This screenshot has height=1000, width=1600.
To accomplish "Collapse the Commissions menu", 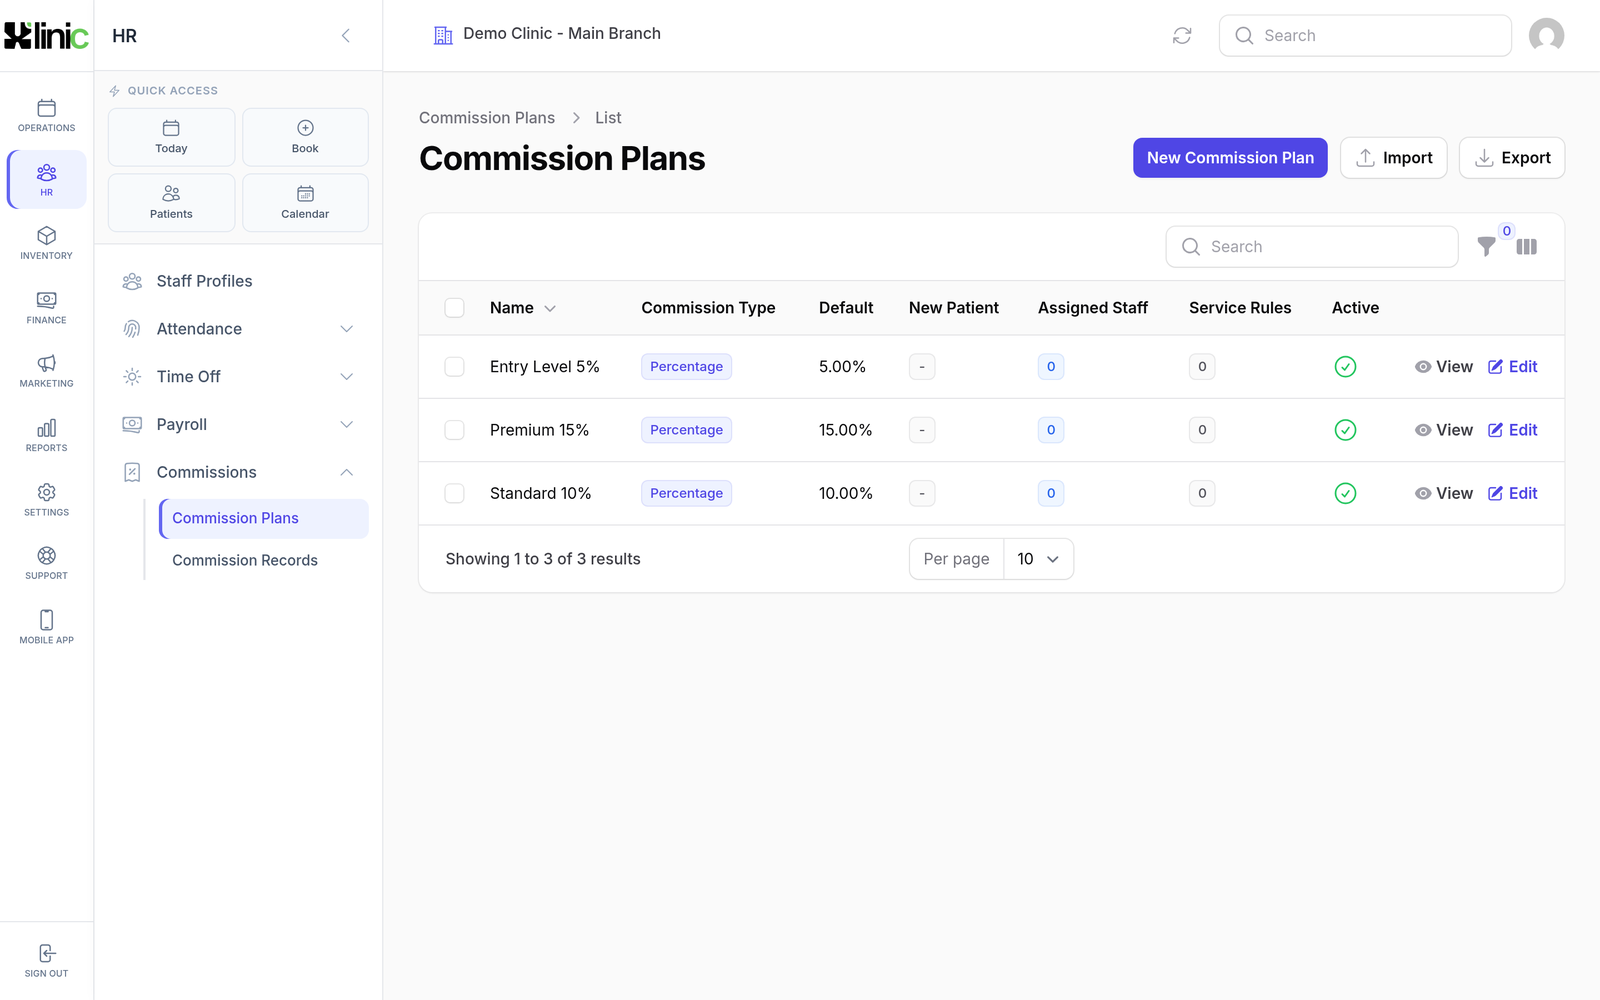I will point(238,472).
